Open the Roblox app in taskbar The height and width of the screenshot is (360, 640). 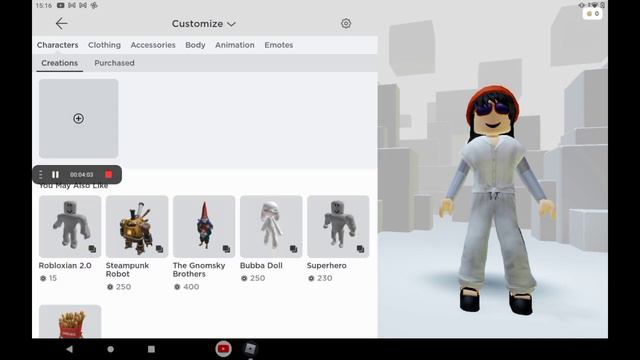point(250,349)
